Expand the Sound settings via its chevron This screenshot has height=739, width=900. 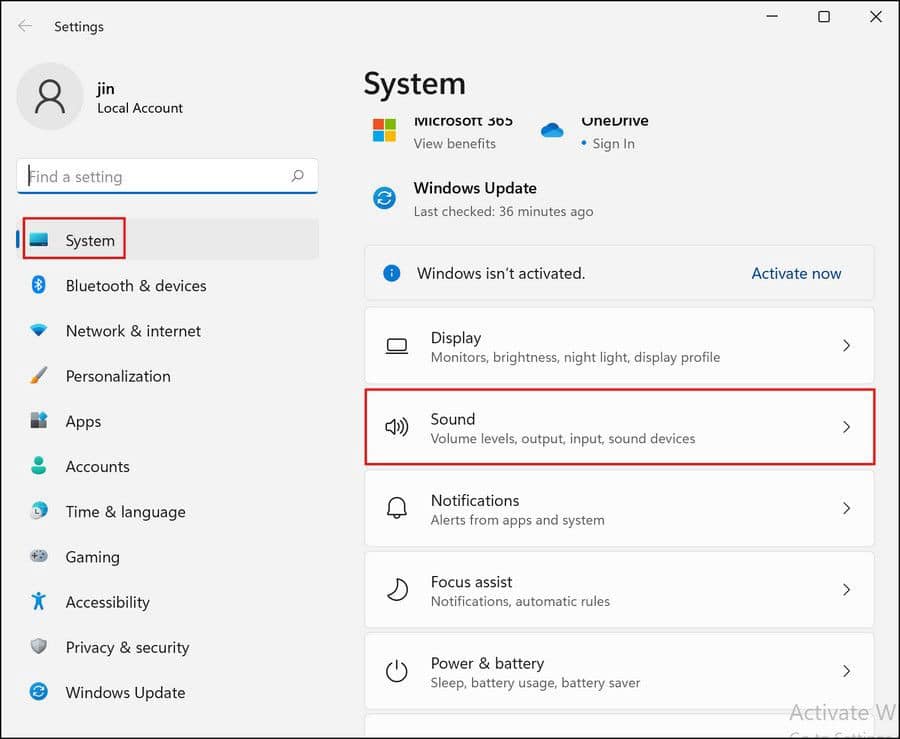pos(846,427)
